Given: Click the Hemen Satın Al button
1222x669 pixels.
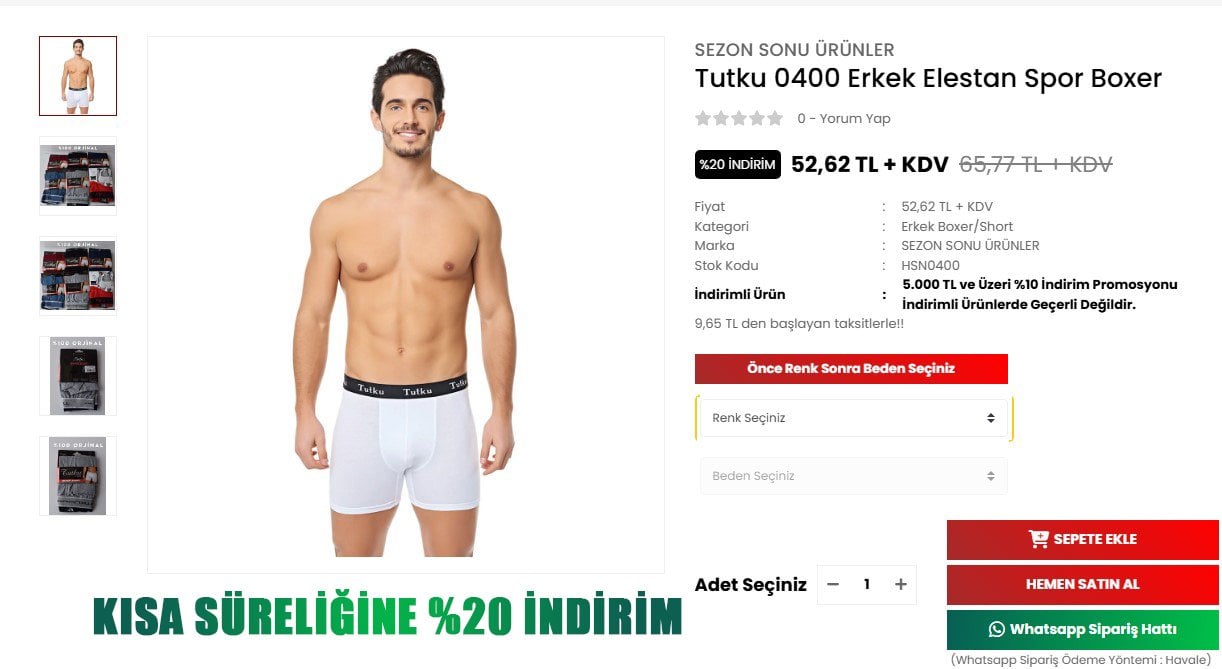Looking at the screenshot, I should (x=1083, y=585).
